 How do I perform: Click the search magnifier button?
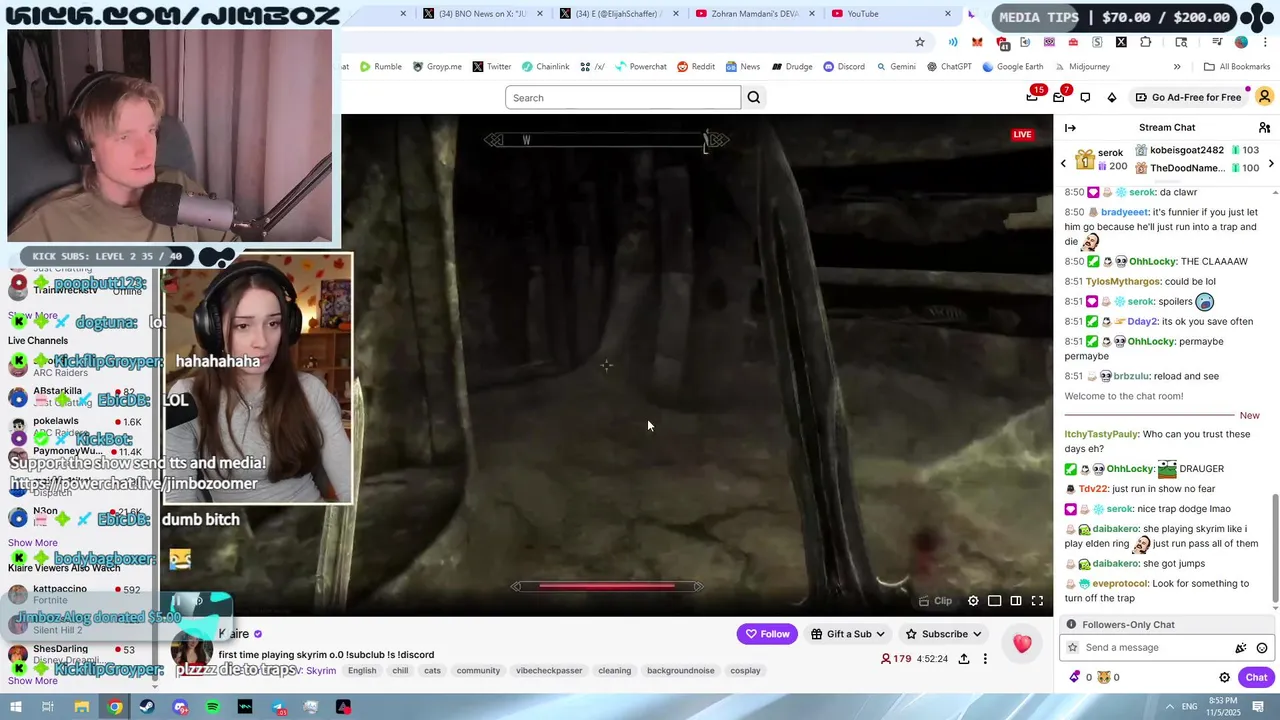coord(754,98)
